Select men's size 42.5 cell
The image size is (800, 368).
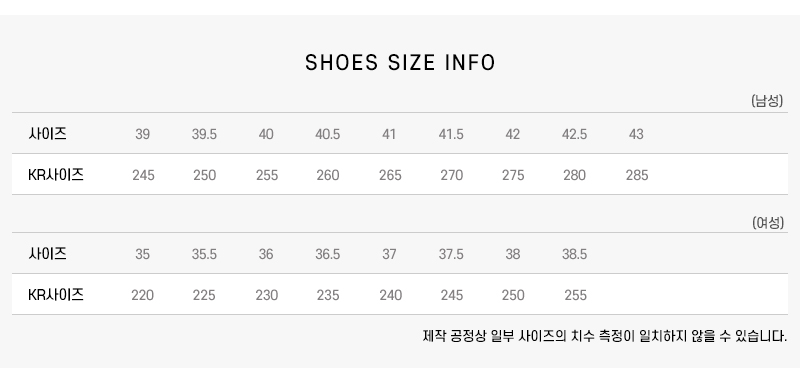[574, 134]
